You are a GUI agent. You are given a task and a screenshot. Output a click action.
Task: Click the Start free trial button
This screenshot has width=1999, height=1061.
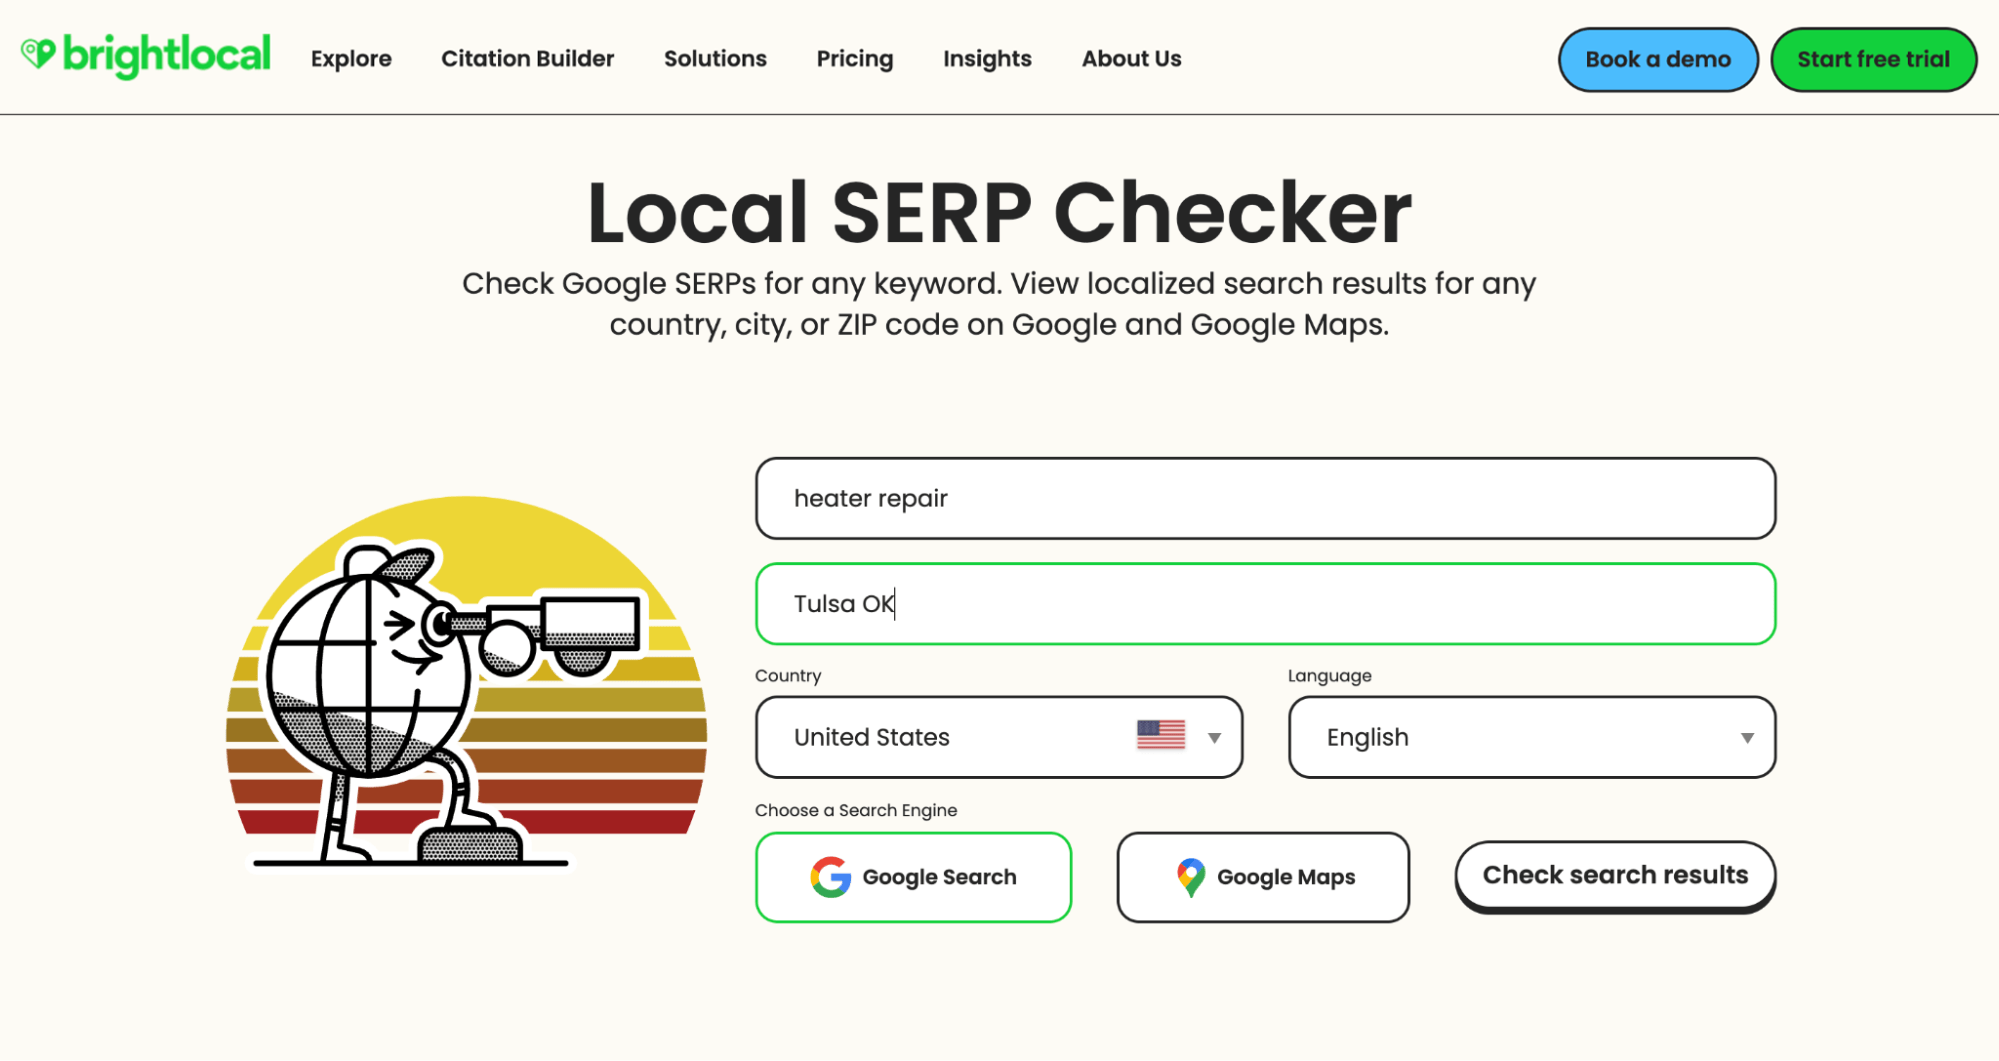[x=1873, y=59]
